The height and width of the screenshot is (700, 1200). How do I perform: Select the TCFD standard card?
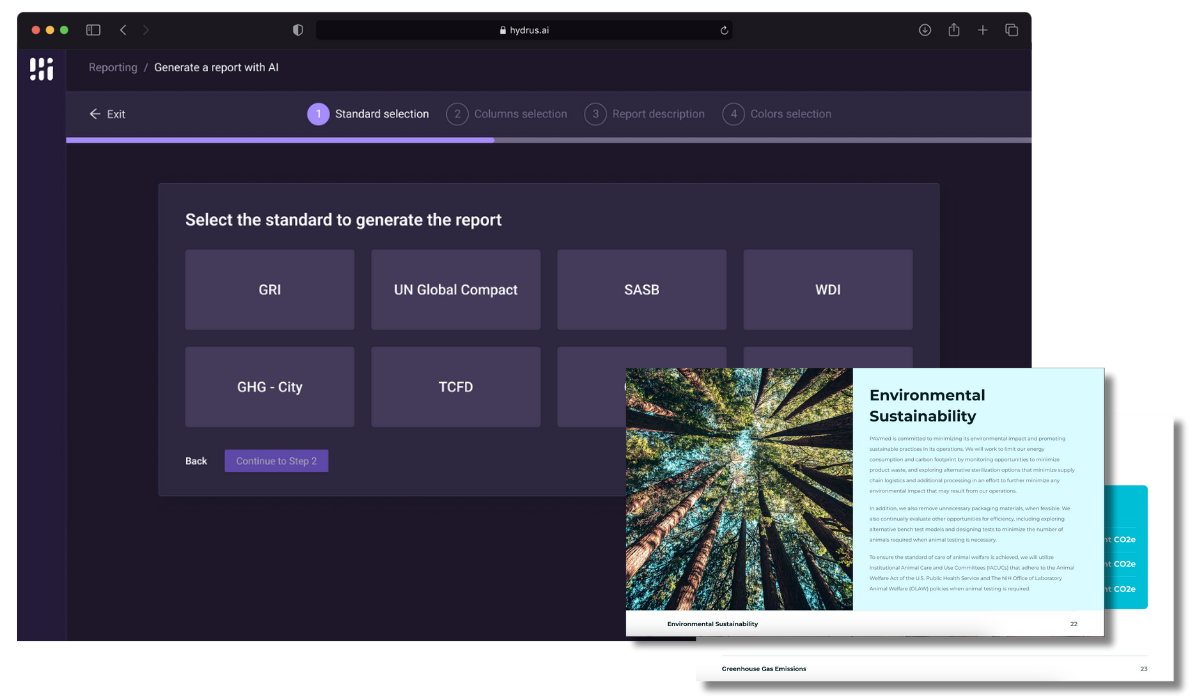pos(455,386)
